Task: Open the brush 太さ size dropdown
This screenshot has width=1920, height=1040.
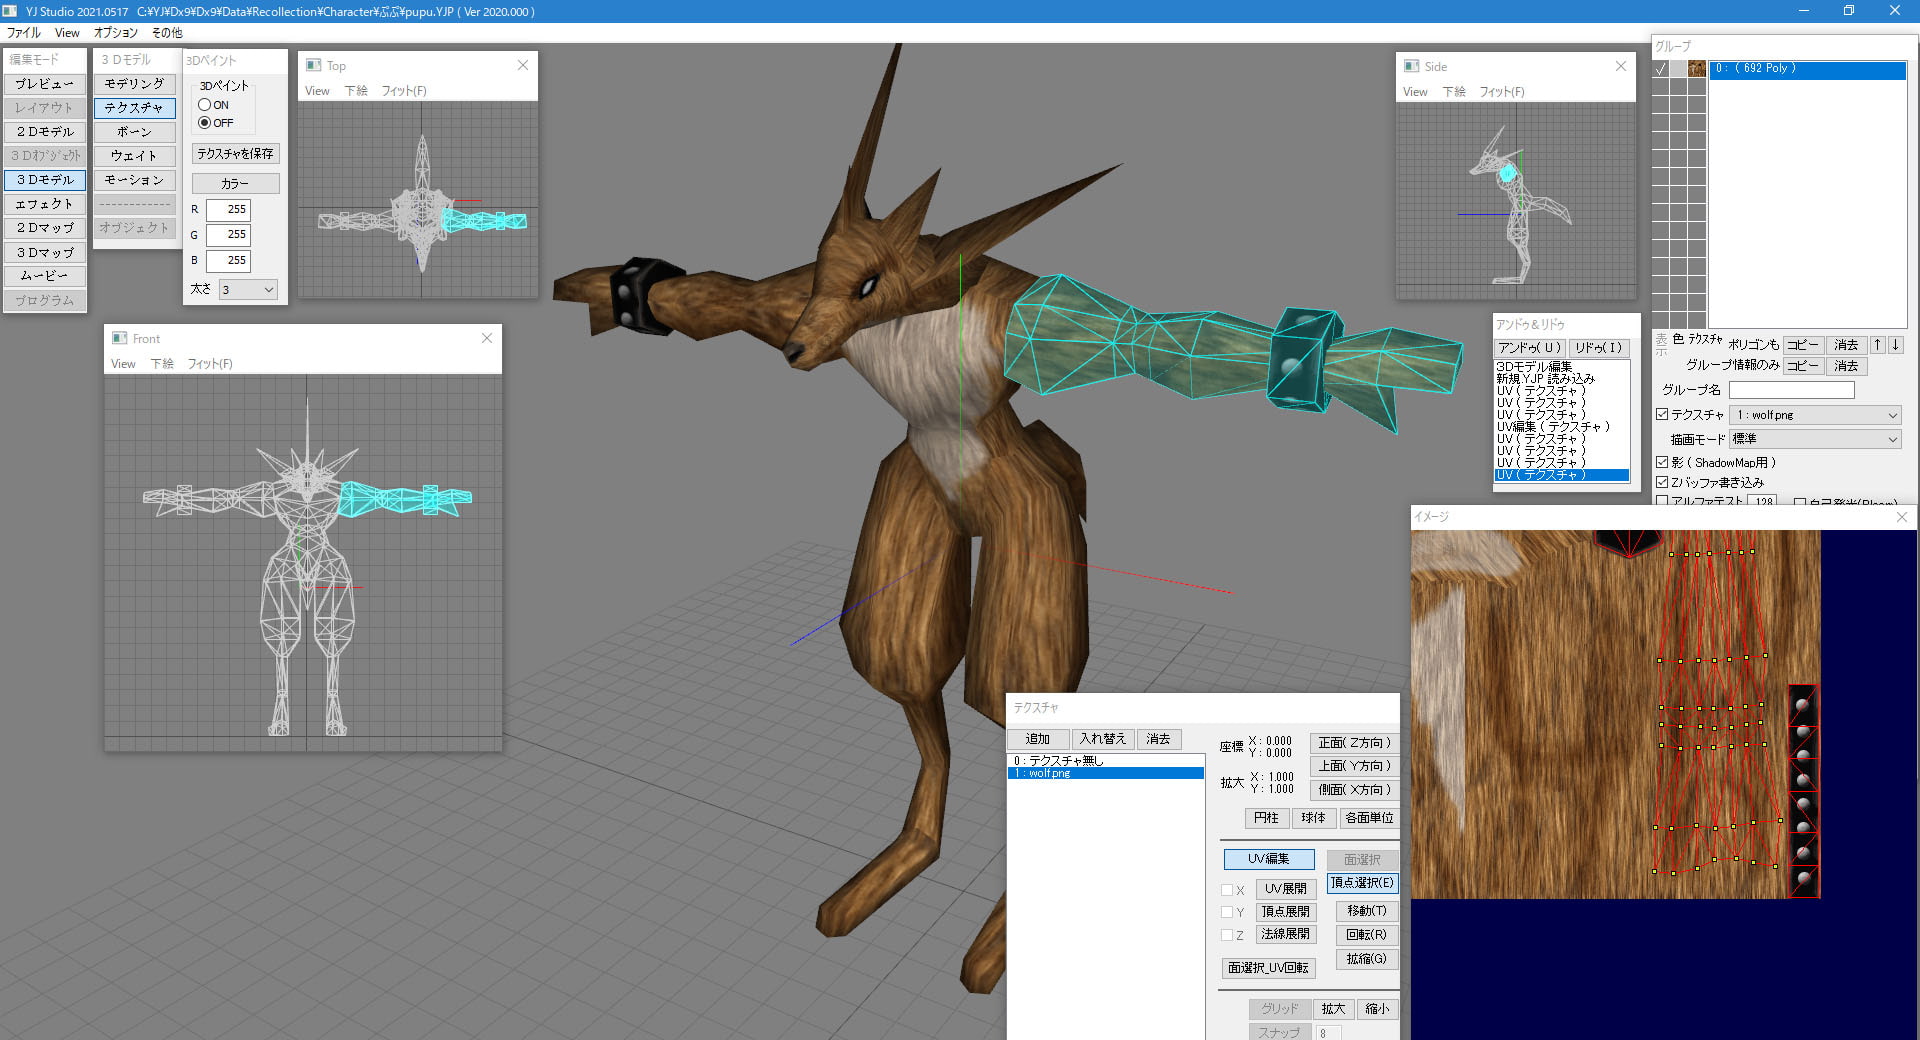Action: 248,289
